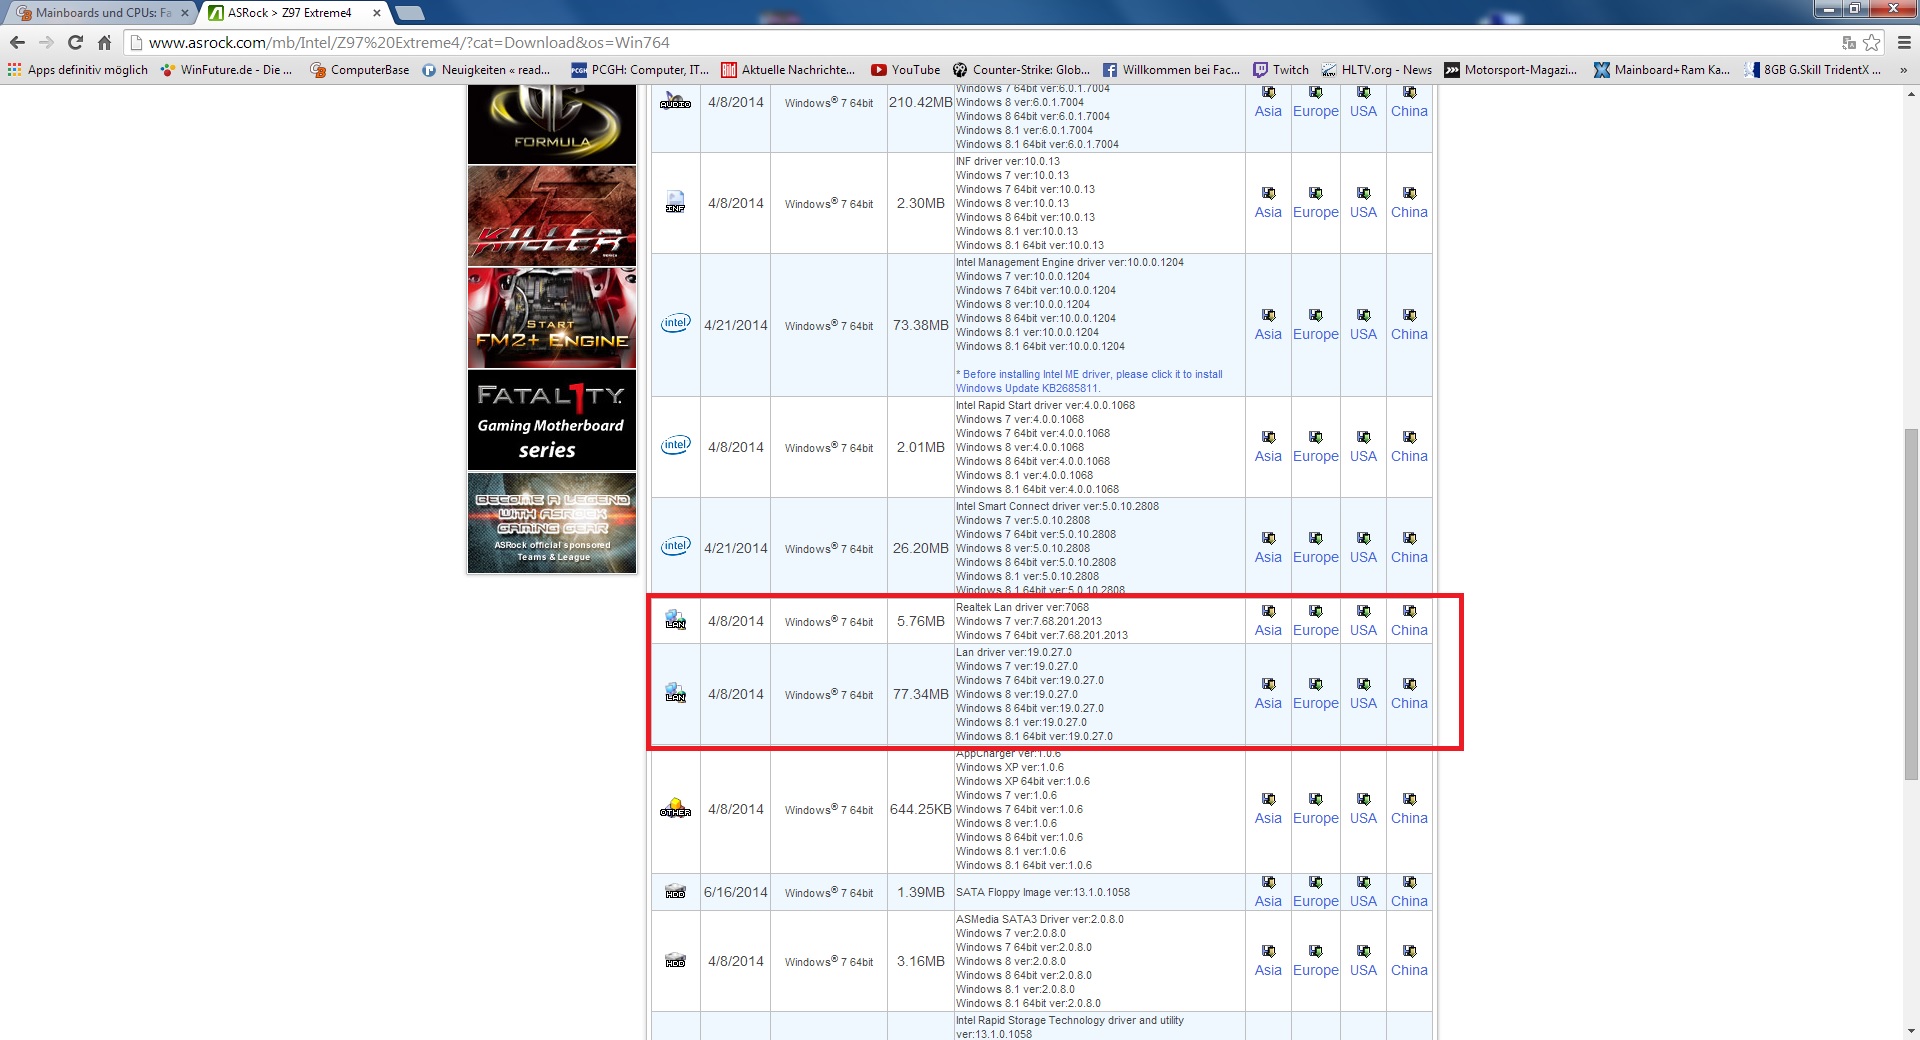This screenshot has width=1920, height=1040.
Task: Go back using browser back arrow
Action: click(x=17, y=42)
